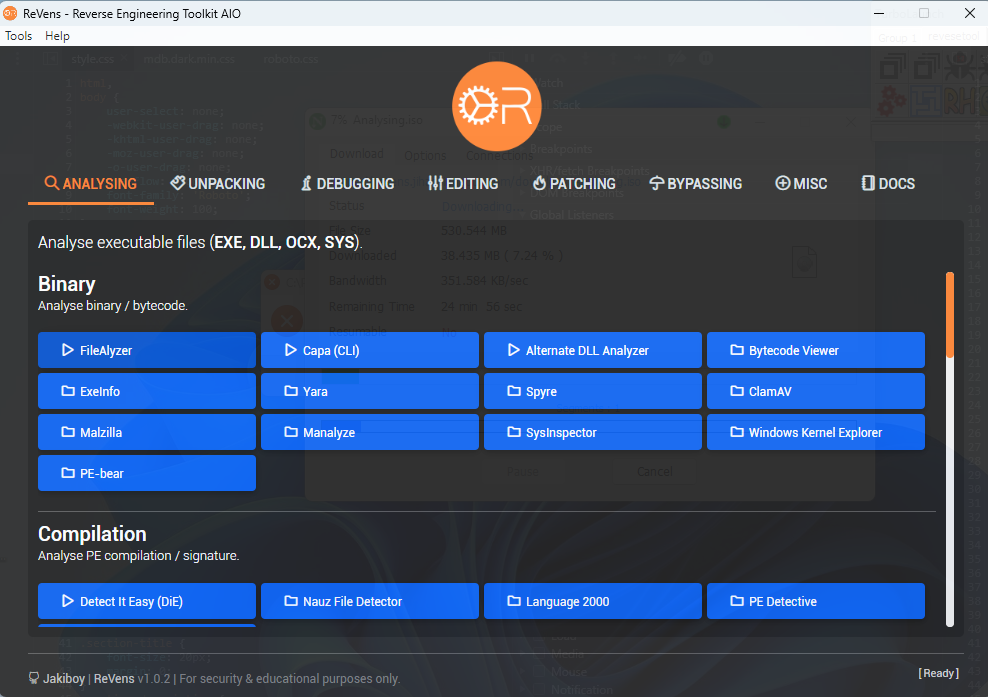Click the folder icon on Yara
The width and height of the screenshot is (988, 697).
291,391
